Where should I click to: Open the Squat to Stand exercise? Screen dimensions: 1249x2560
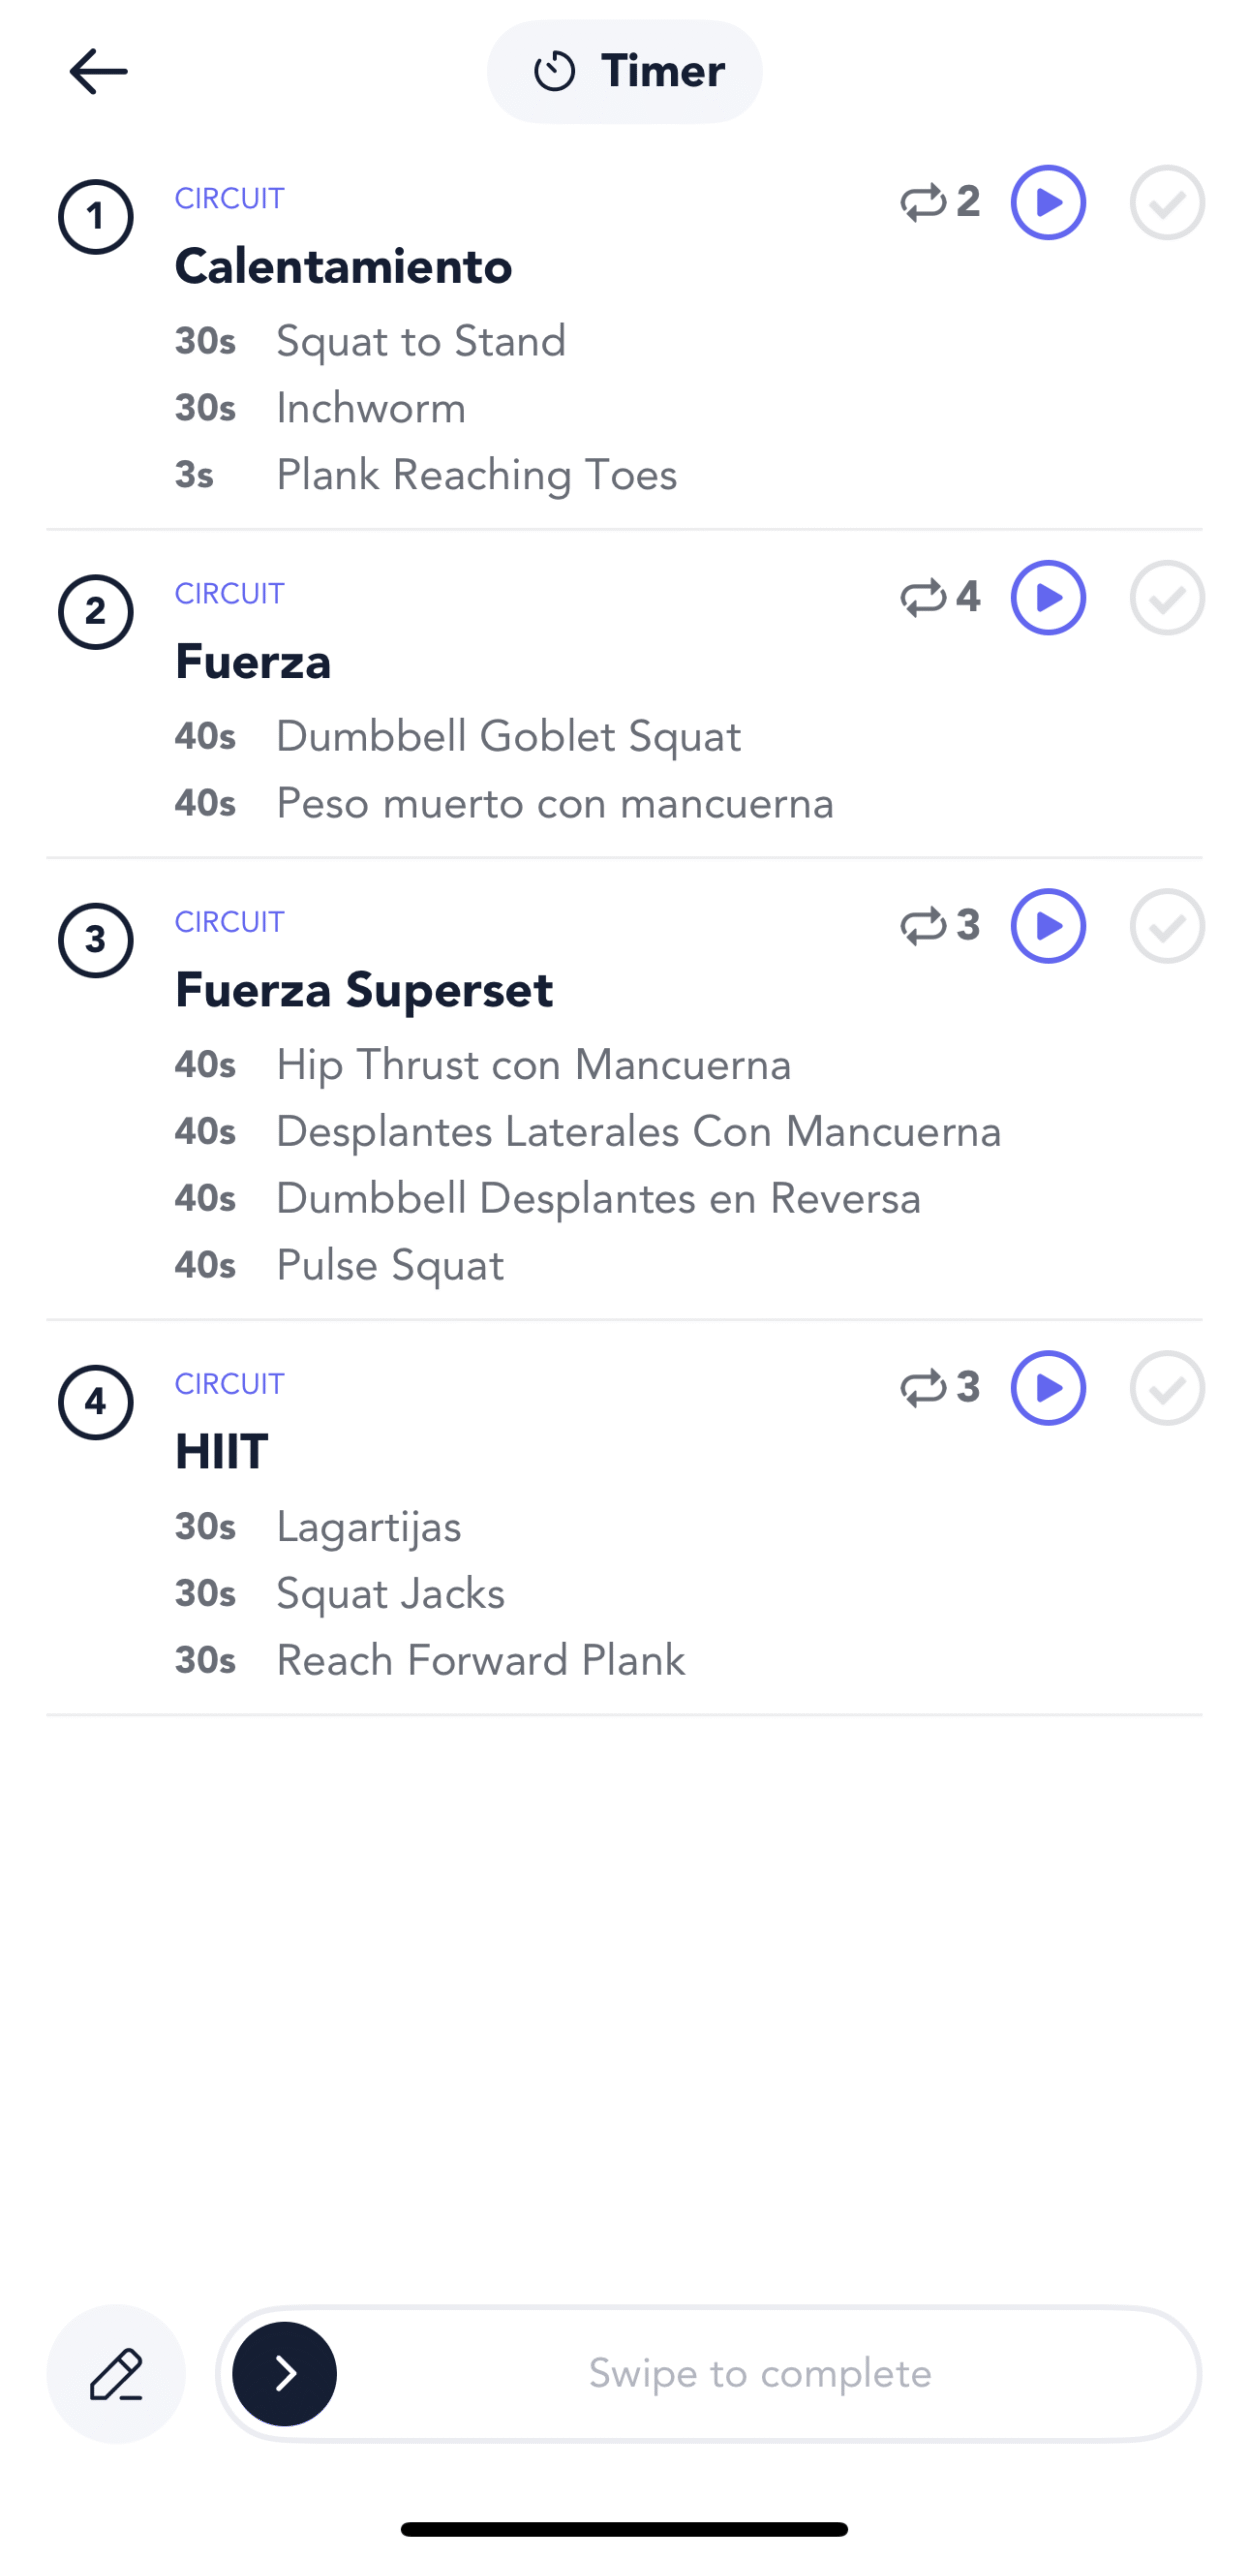click(420, 341)
